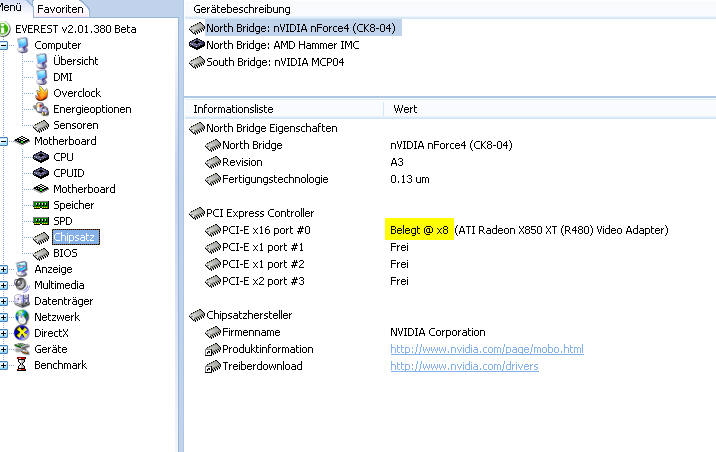Click the SPD memory module icon
Viewport: 716px width, 452px height.
pyautogui.click(x=41, y=221)
